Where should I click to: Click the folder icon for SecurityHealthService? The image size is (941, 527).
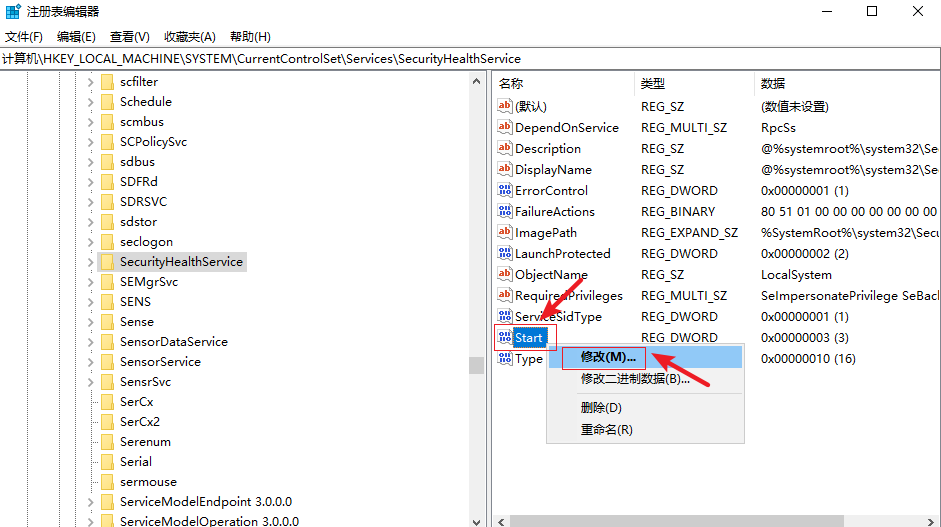click(x=107, y=262)
